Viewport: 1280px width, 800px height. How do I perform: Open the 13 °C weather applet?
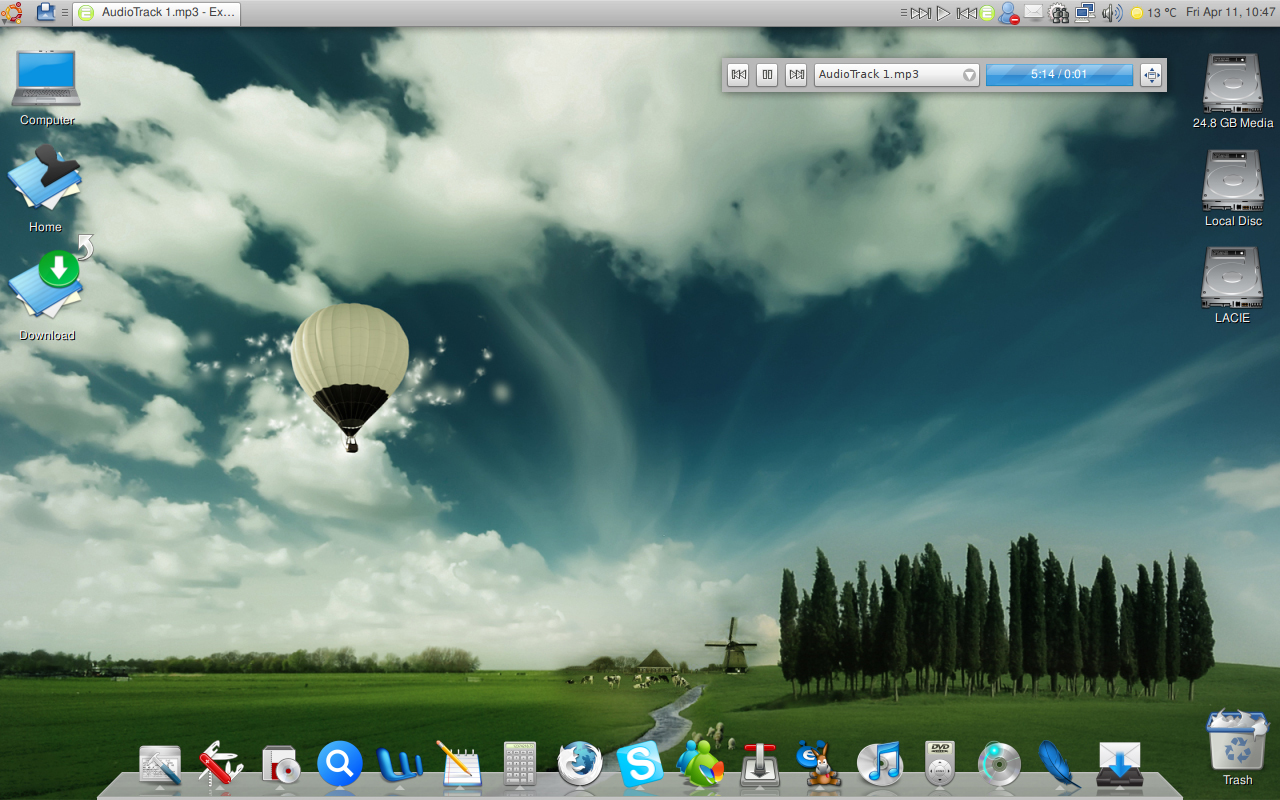pos(1153,13)
